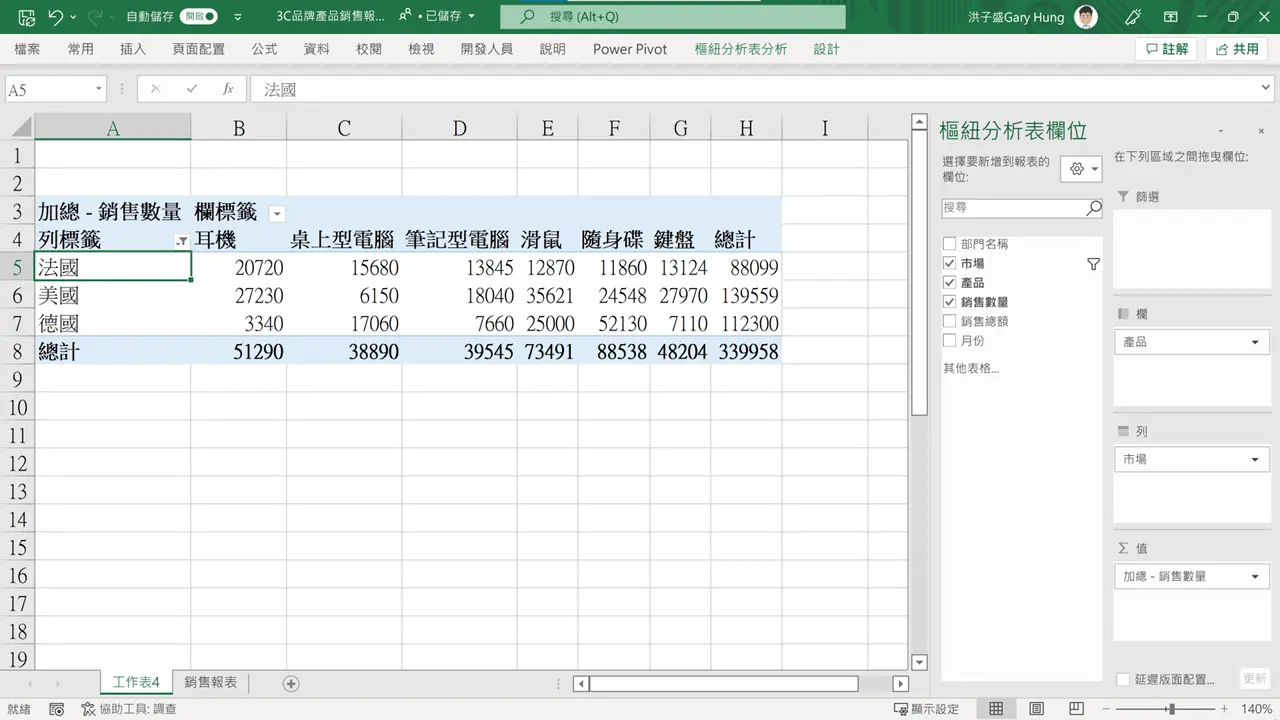Switch to the 插入 ribbon tab
This screenshot has height=720, width=1280.
coord(133,49)
